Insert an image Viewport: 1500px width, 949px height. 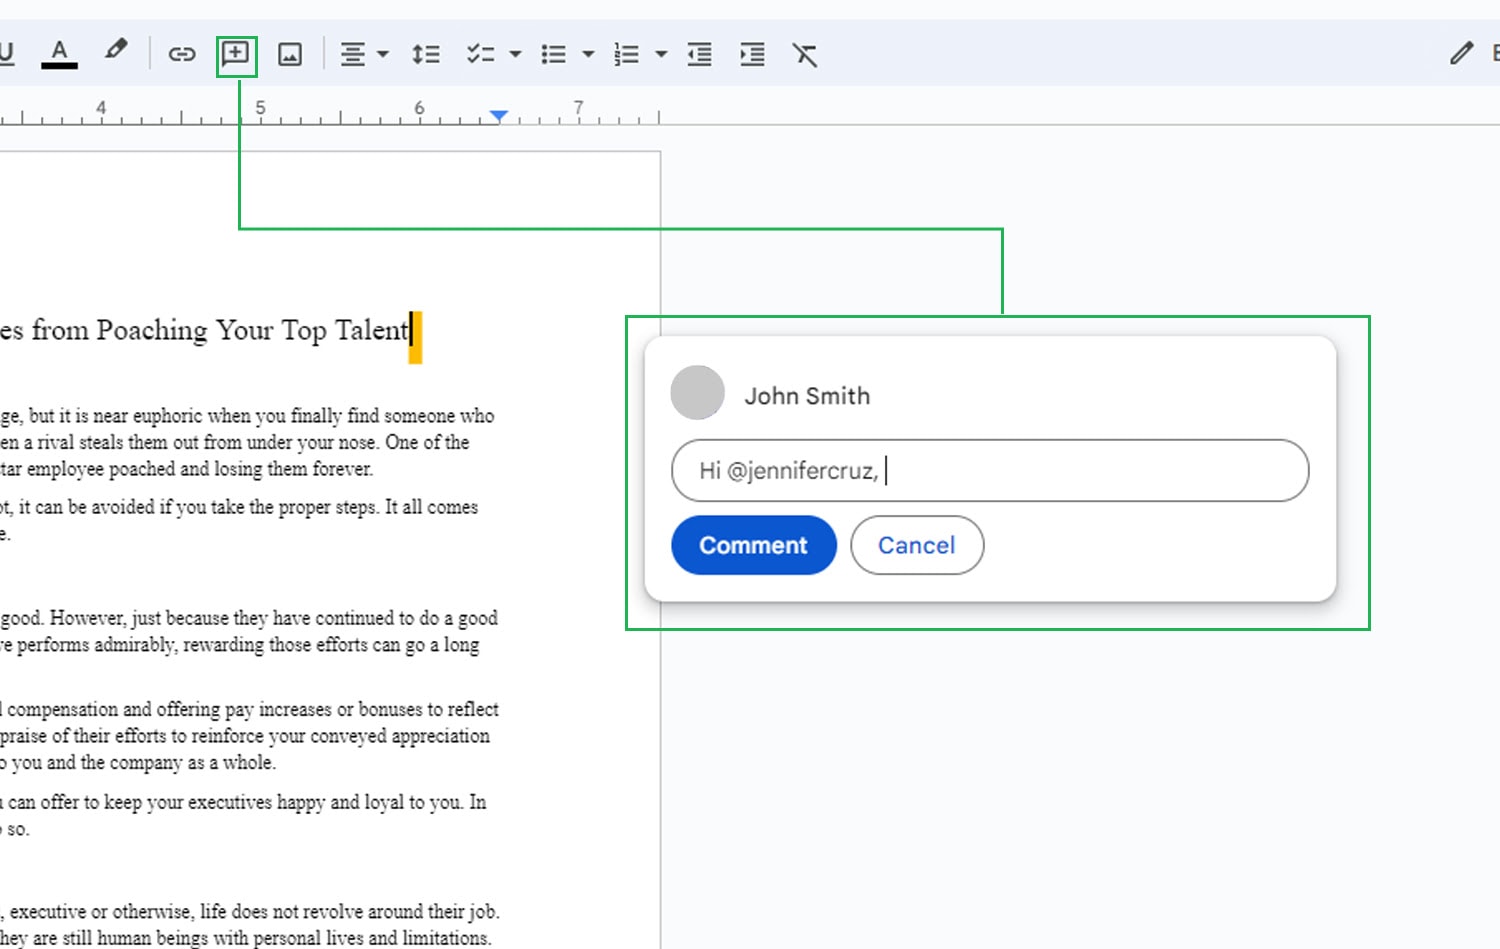pyautogui.click(x=288, y=54)
